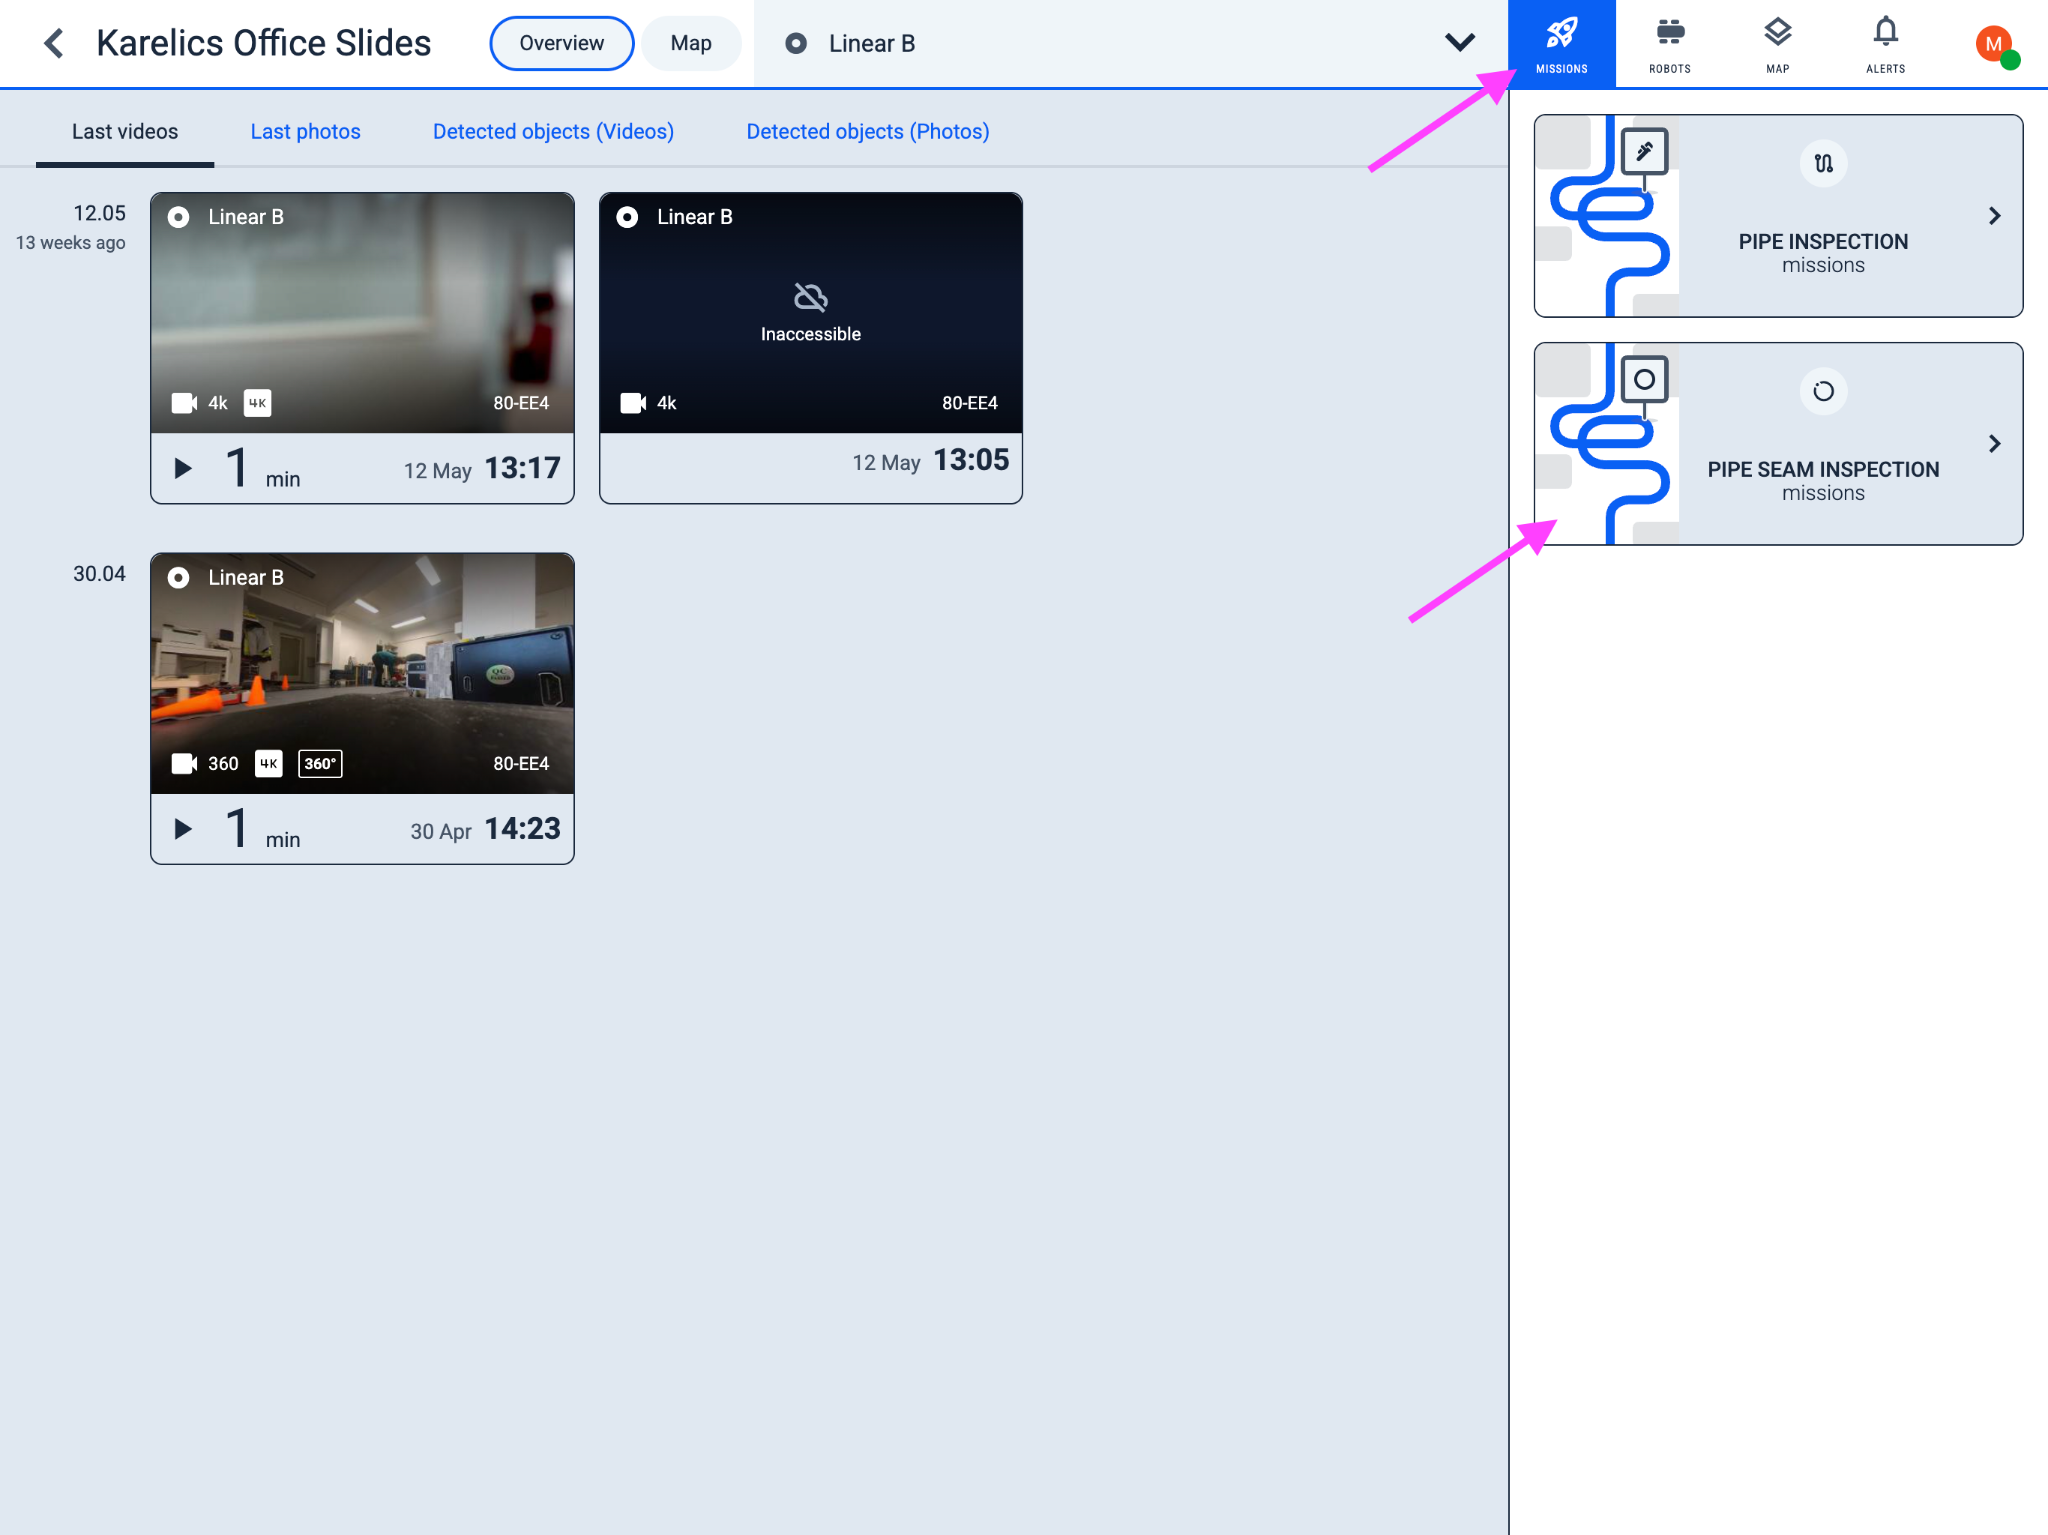Open the 30 Apr warehouse video thumbnail
Screen dimensions: 2048x1535
[362, 674]
